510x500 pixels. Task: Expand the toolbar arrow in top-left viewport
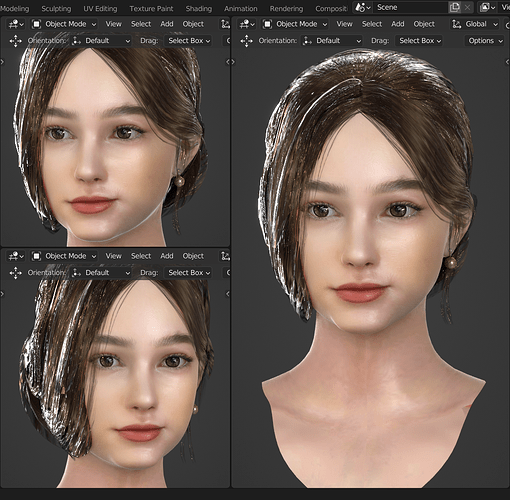pyautogui.click(x=2, y=62)
